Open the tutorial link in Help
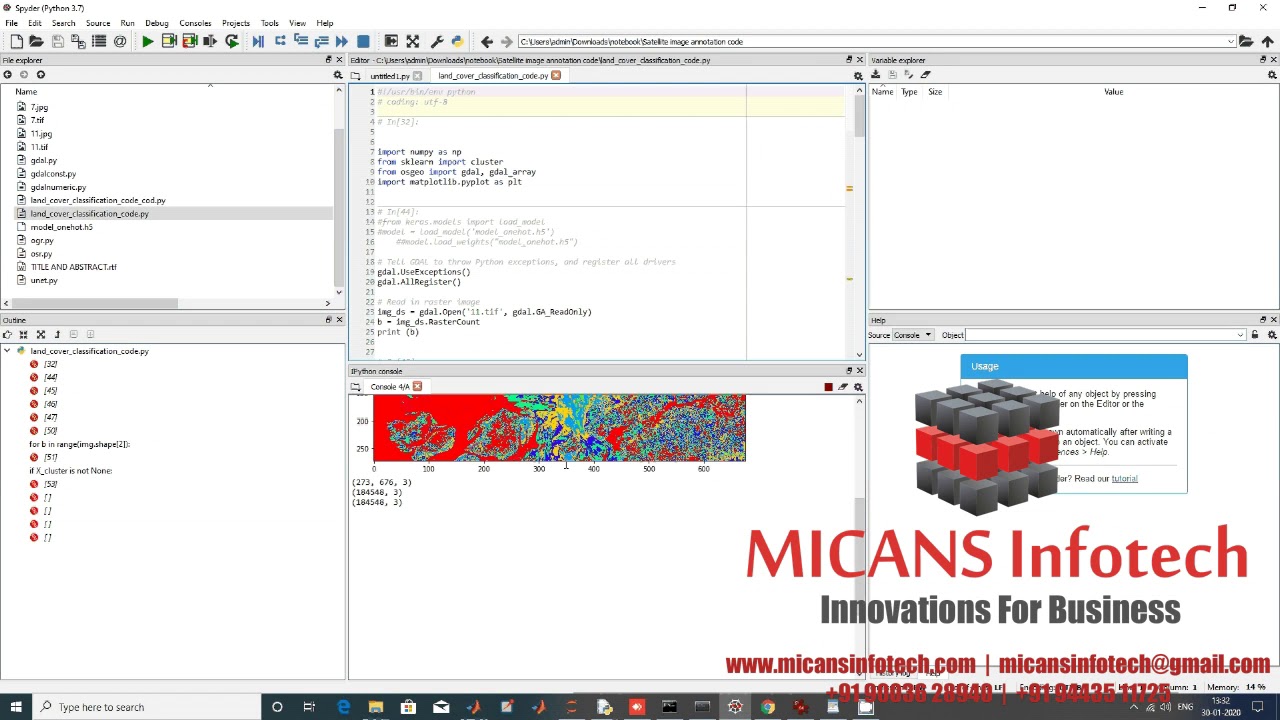This screenshot has width=1280, height=720. [x=1124, y=478]
